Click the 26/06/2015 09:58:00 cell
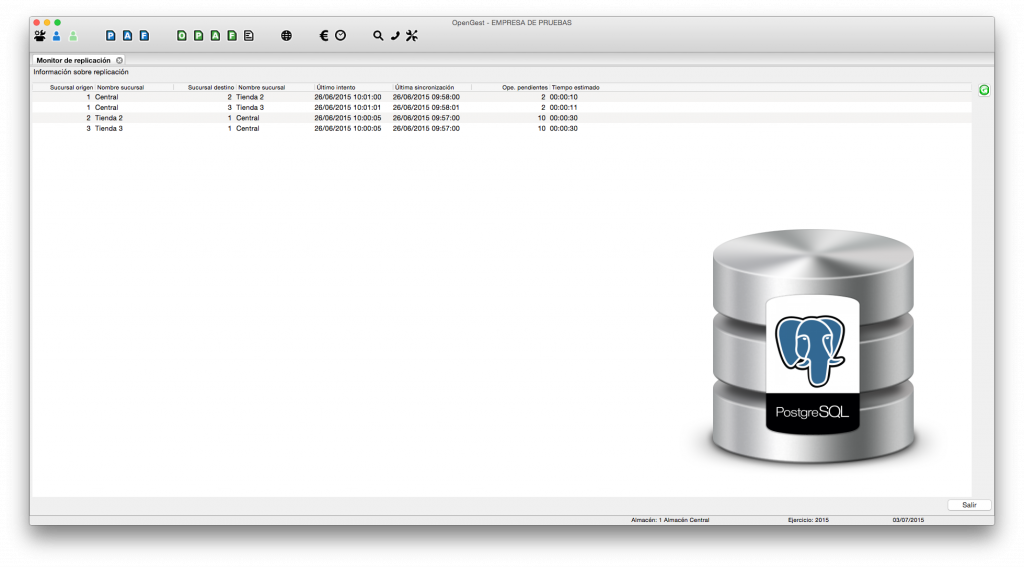 pos(426,97)
